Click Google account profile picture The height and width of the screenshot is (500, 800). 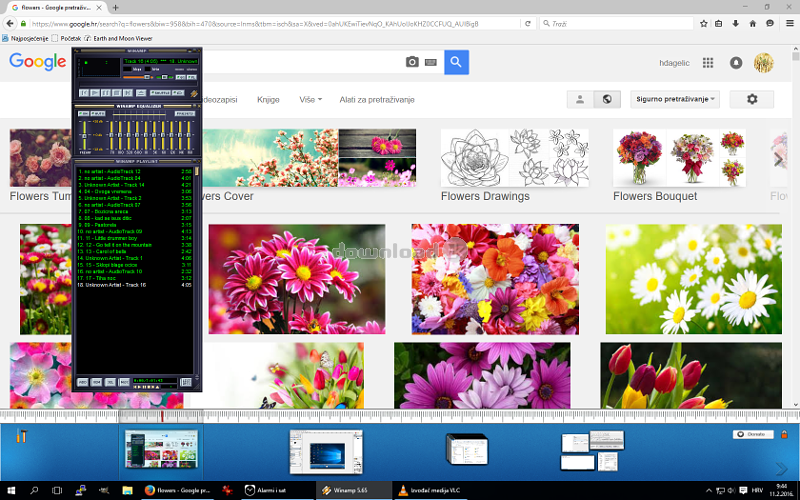764,63
